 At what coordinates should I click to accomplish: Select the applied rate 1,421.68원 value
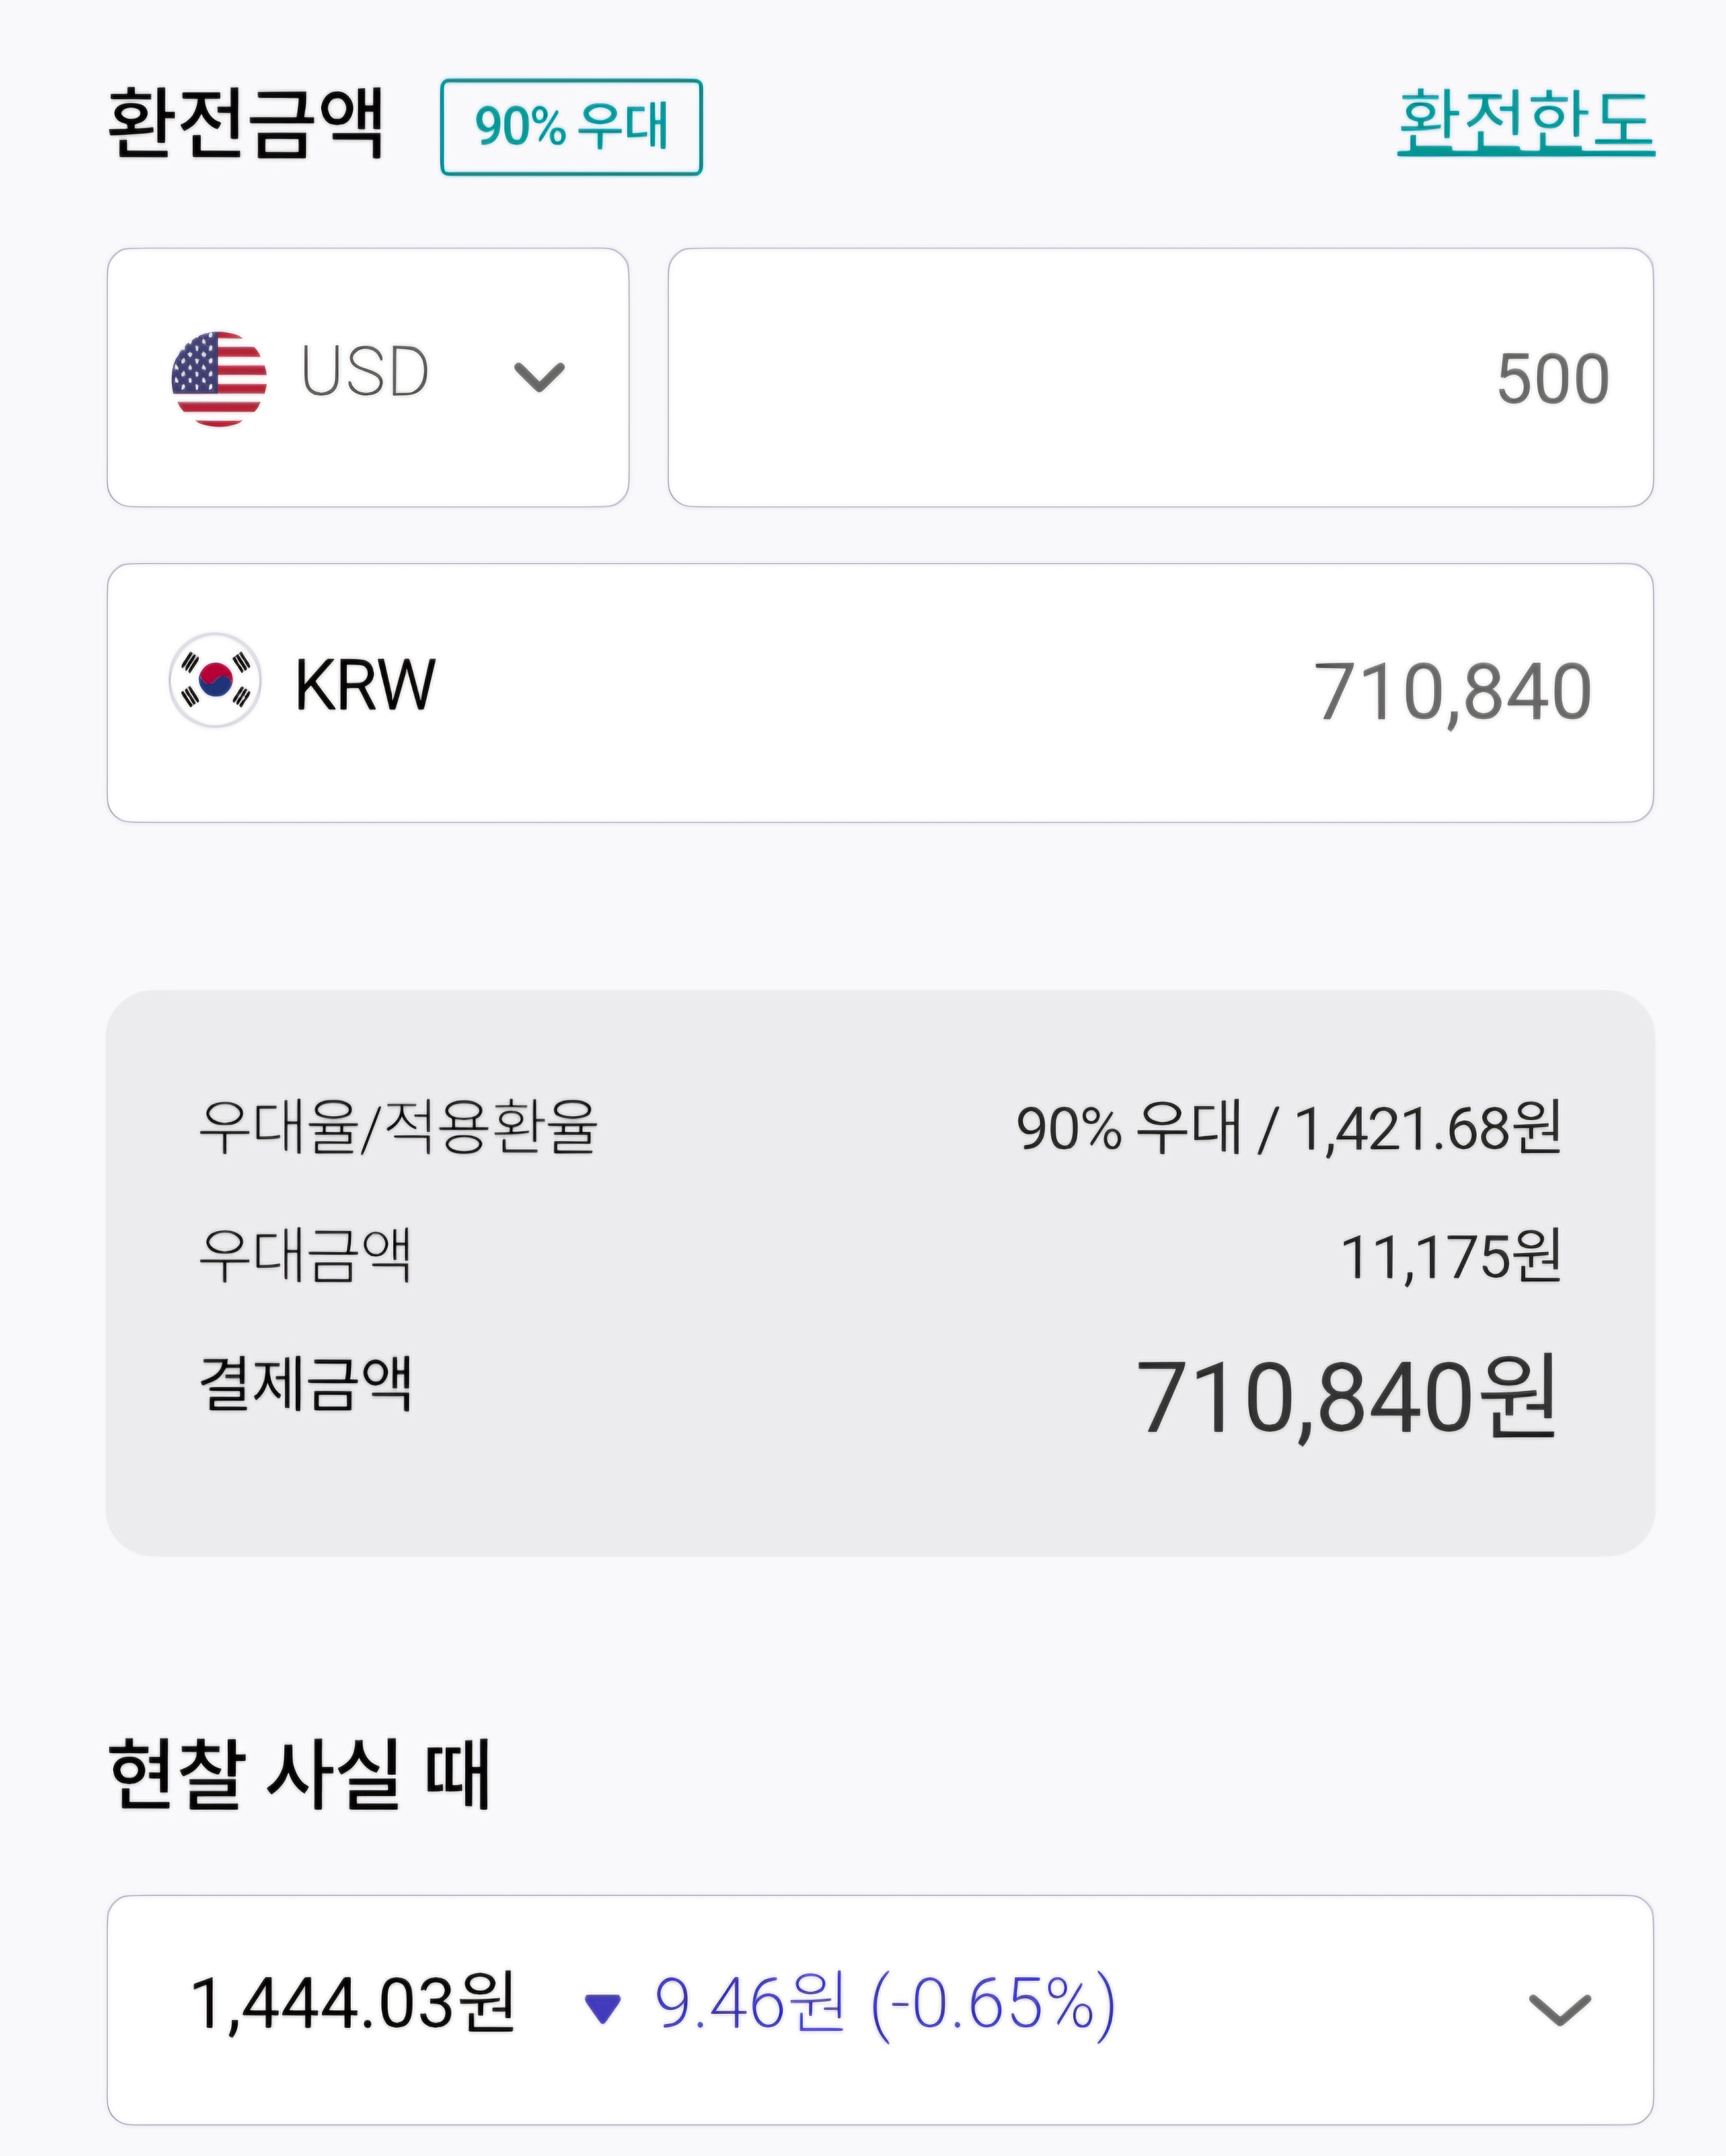coord(1427,1129)
